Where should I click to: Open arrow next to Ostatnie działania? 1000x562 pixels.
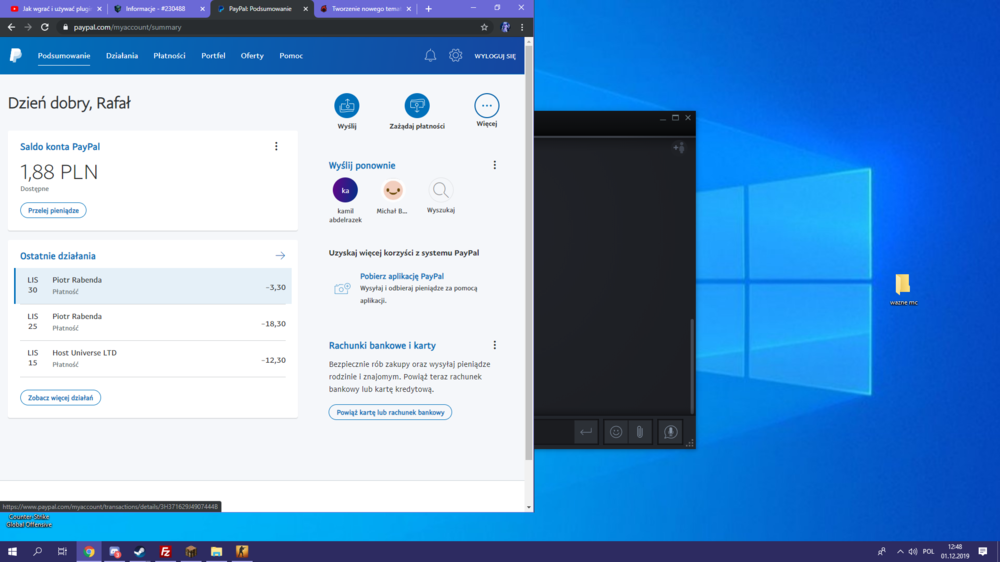click(280, 256)
